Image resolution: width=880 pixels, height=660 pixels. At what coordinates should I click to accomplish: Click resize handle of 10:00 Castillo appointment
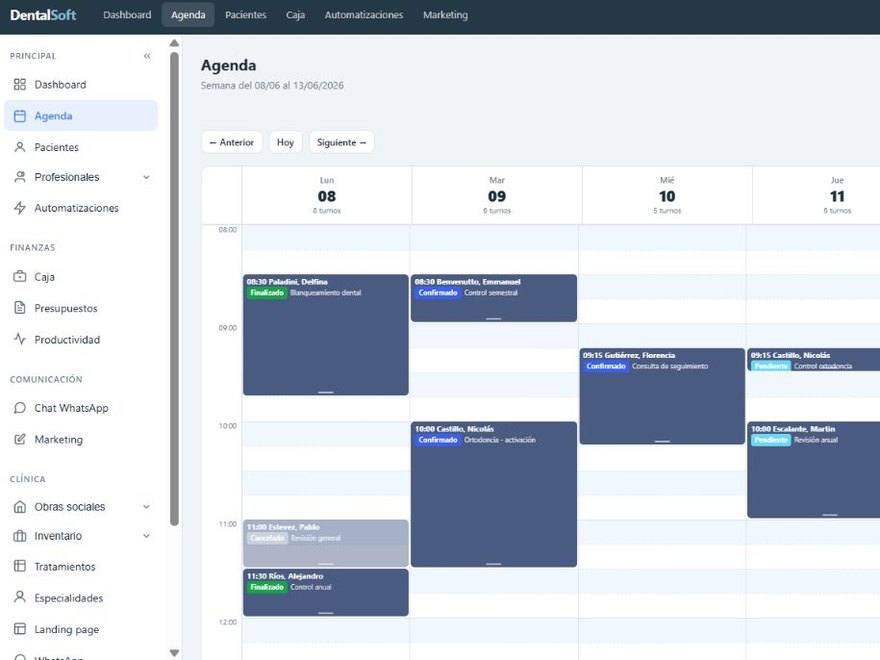(493, 564)
